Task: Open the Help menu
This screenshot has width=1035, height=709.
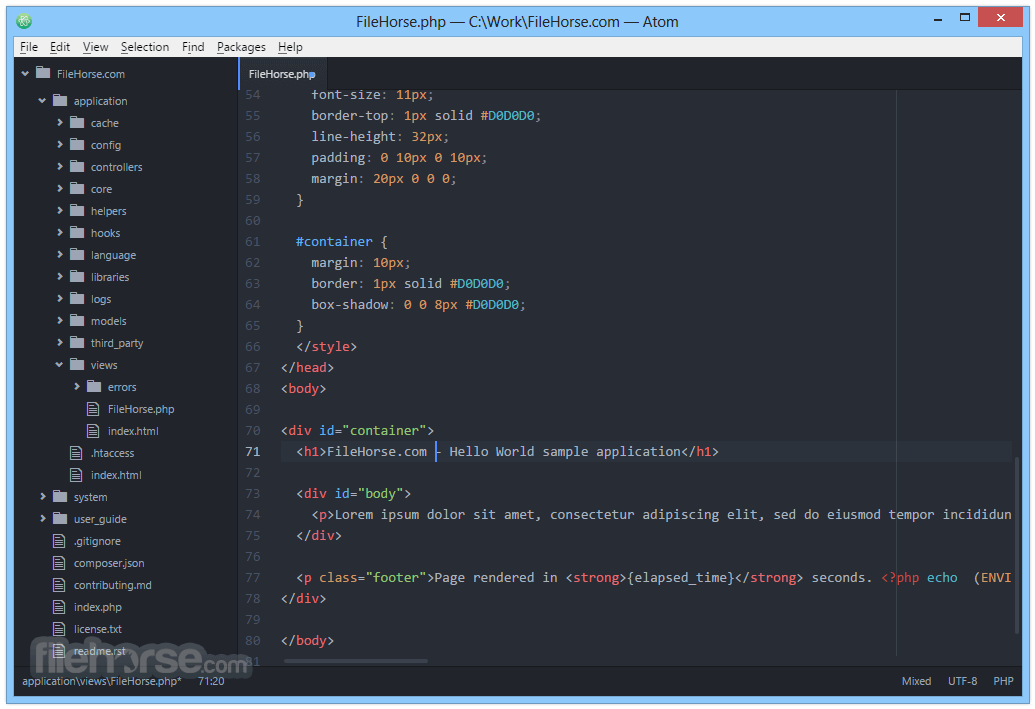Action: [x=290, y=47]
